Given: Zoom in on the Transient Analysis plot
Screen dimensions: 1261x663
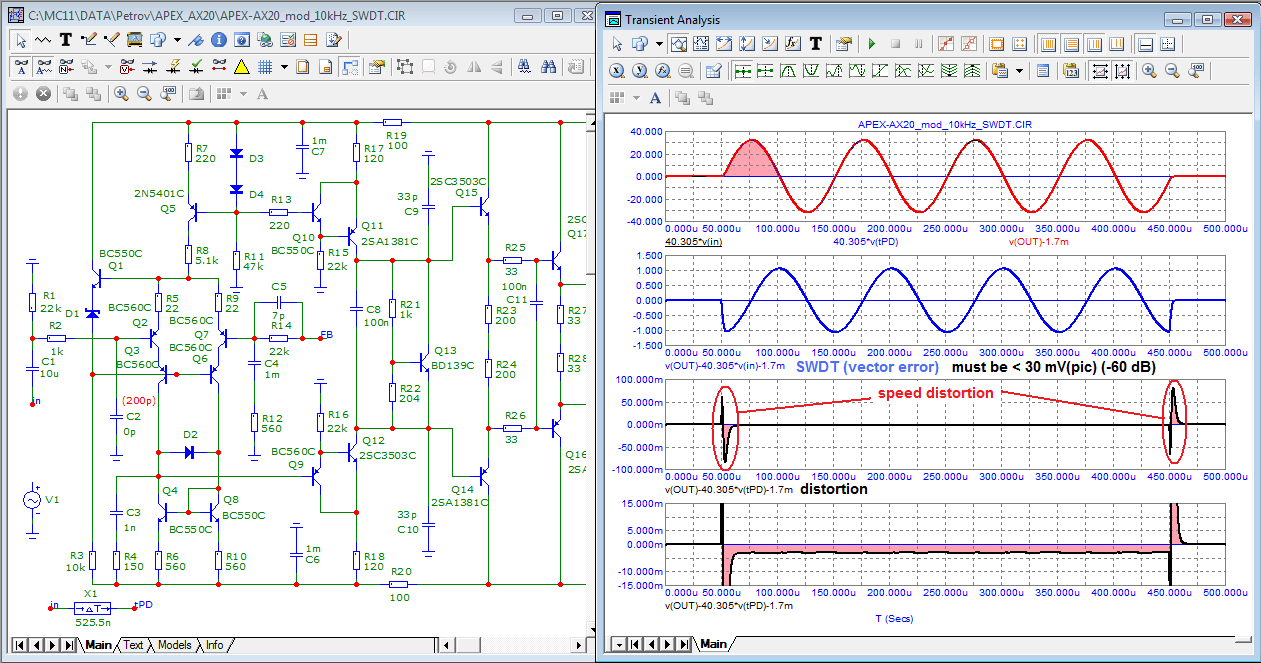Looking at the screenshot, I should coord(1149,71).
